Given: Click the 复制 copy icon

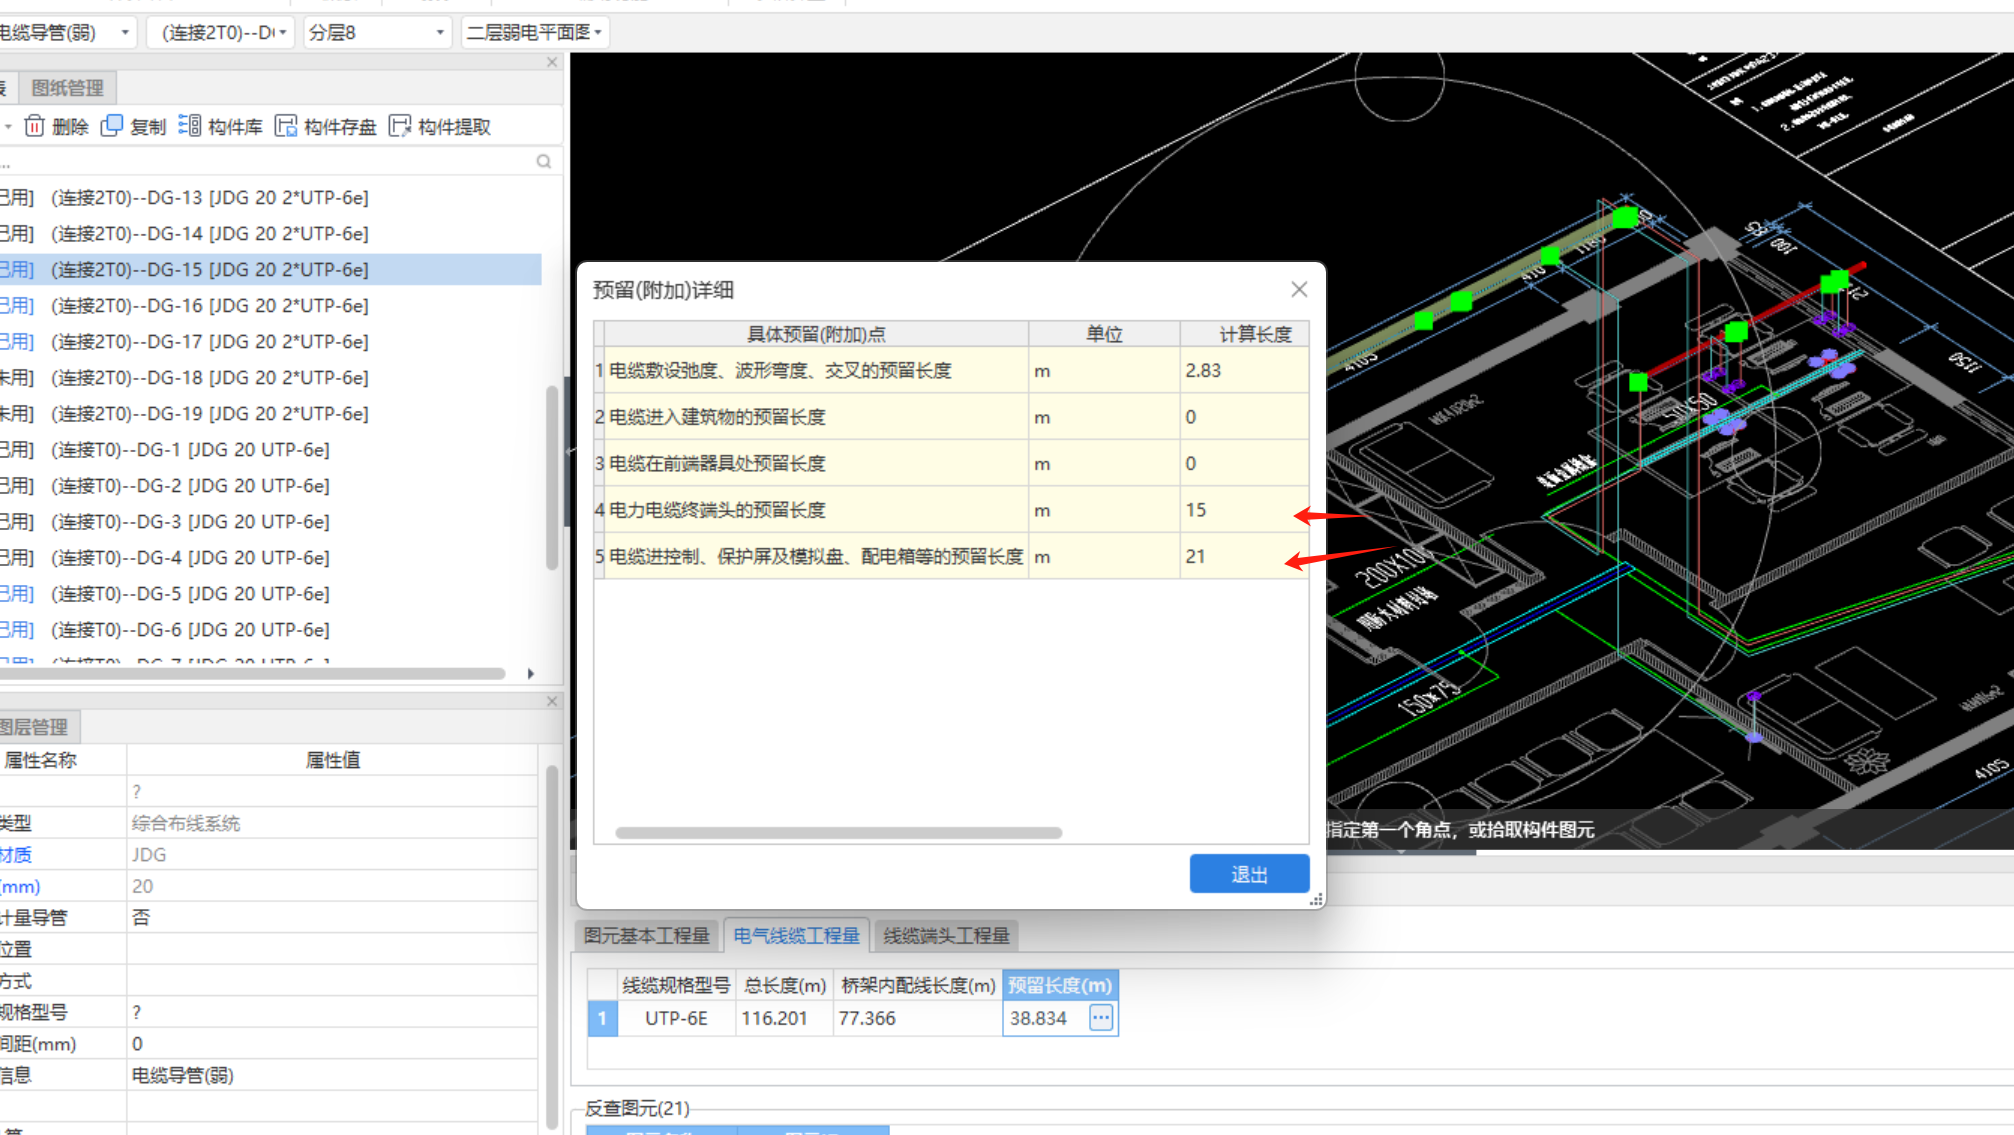Looking at the screenshot, I should (x=112, y=126).
